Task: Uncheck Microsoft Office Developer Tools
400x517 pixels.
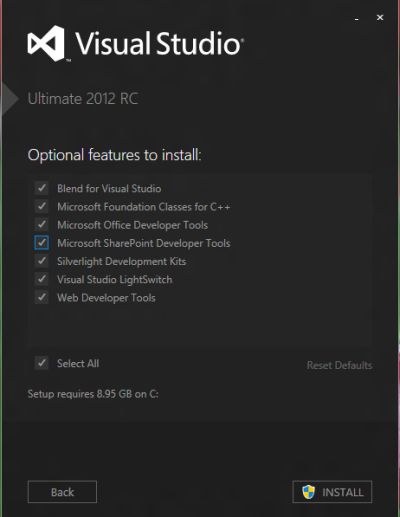Action: pos(42,225)
